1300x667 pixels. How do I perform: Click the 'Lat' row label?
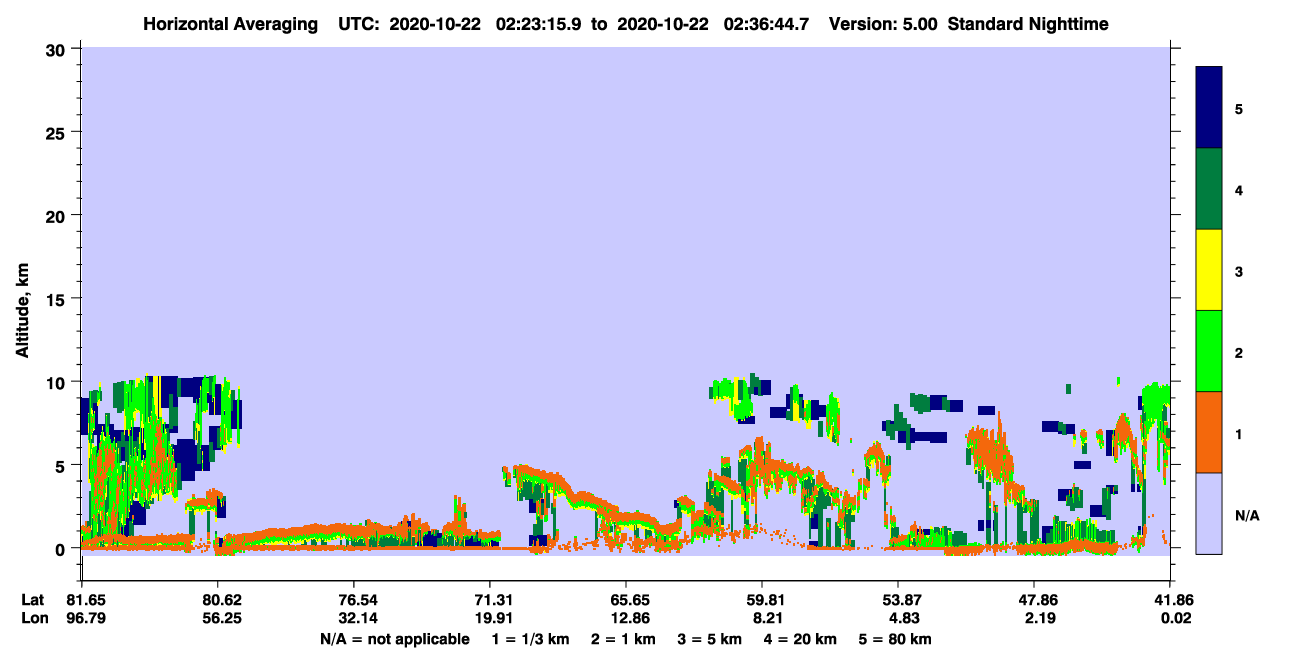pos(33,600)
